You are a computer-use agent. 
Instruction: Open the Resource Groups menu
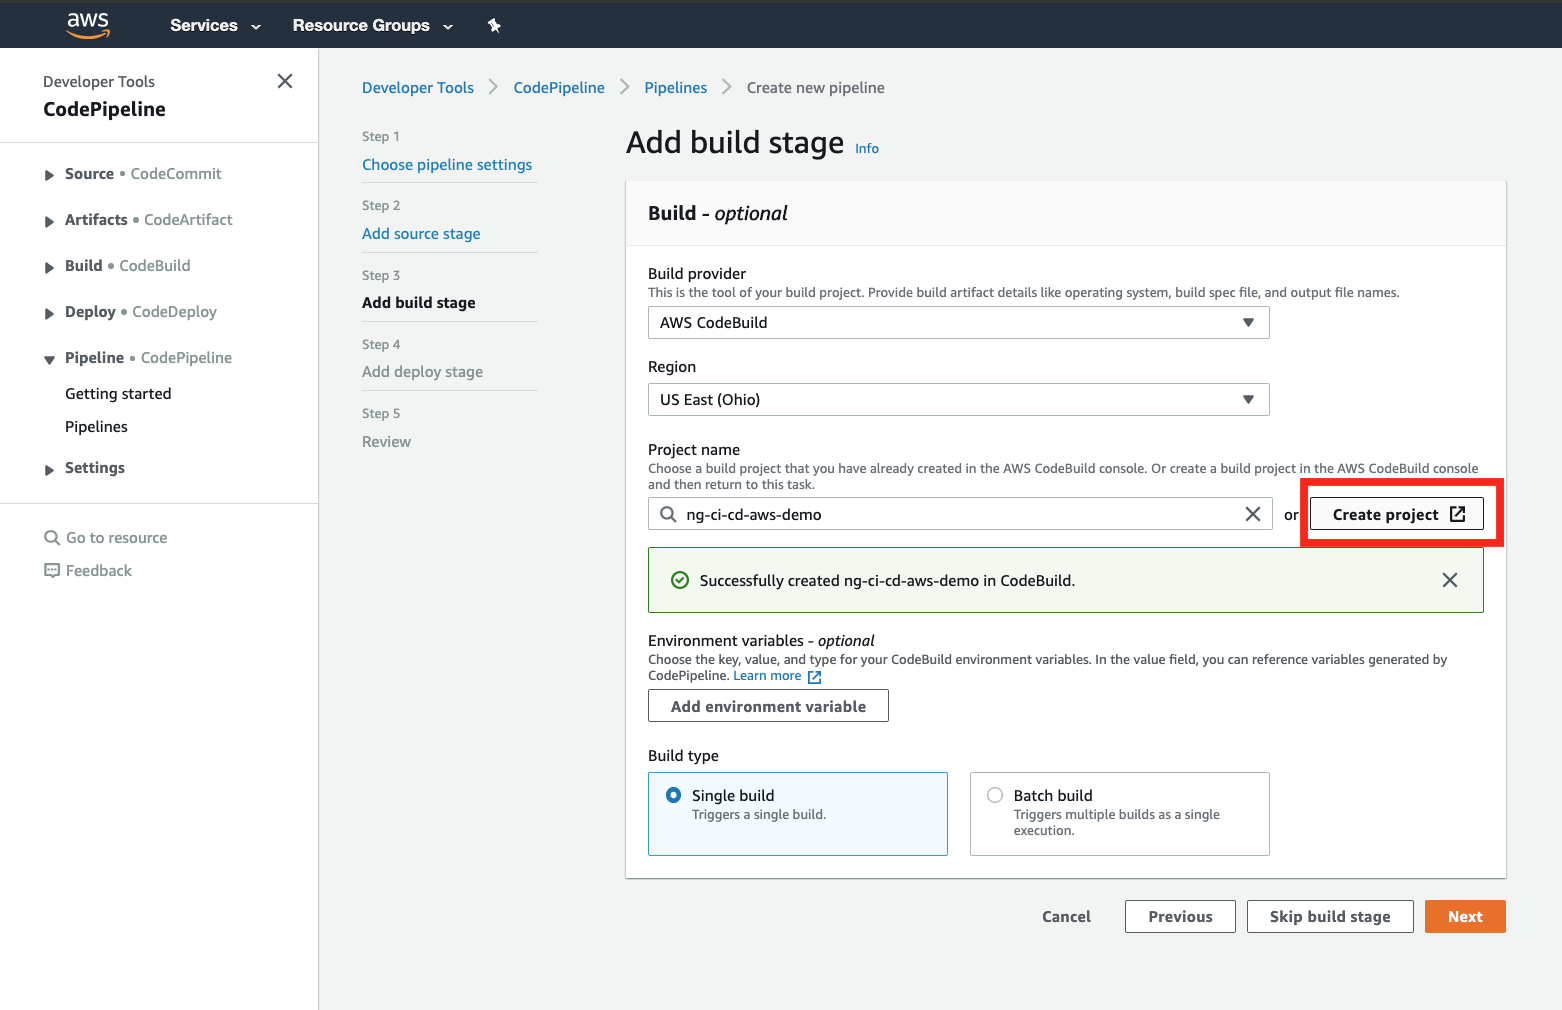pos(372,26)
